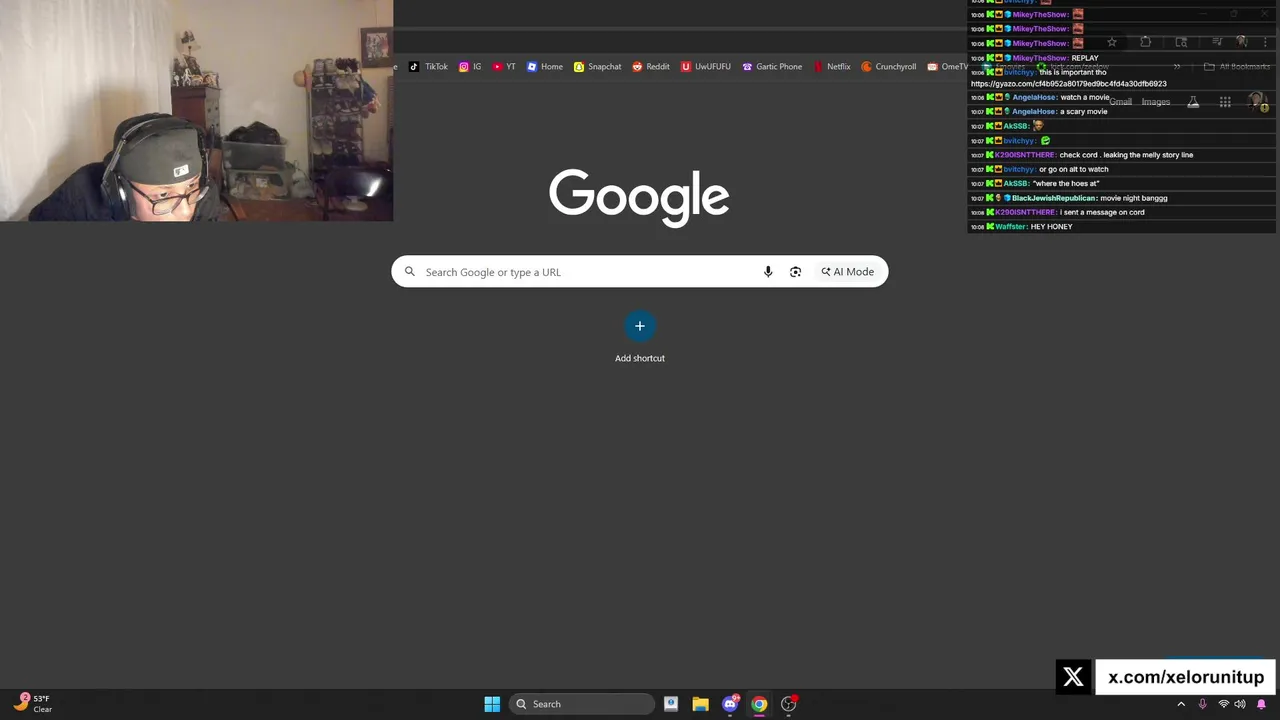
Task: Open the Crunchyroll bookmark
Action: coord(888,67)
